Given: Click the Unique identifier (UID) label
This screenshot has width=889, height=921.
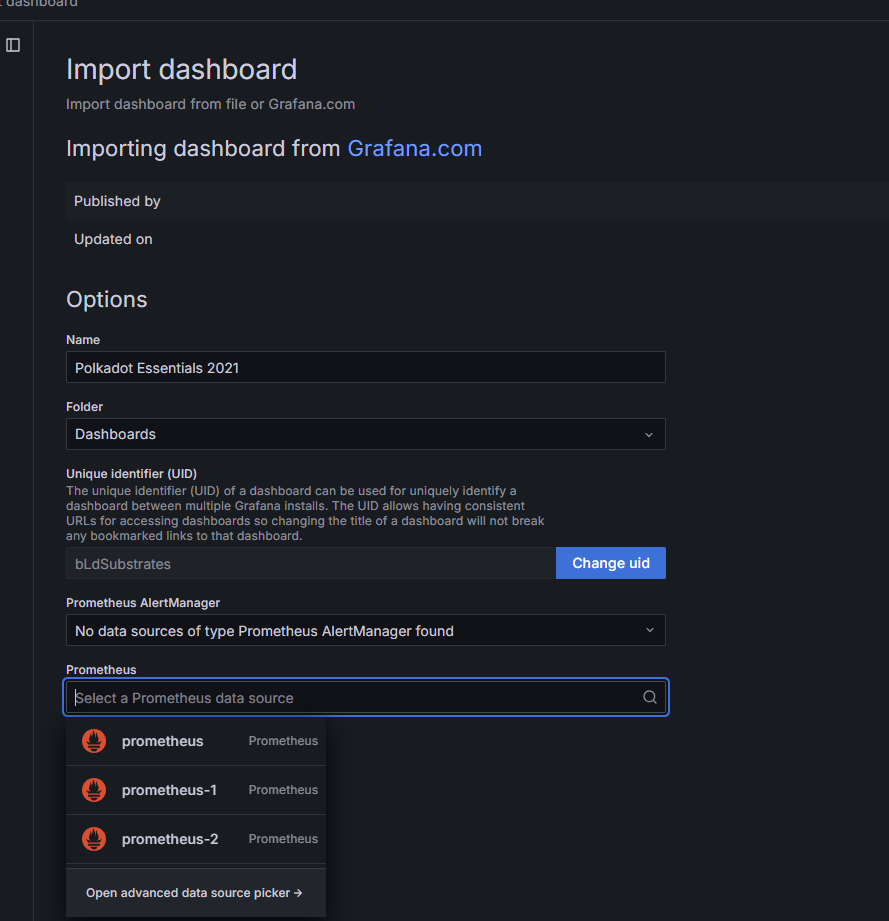Looking at the screenshot, I should click(132, 473).
